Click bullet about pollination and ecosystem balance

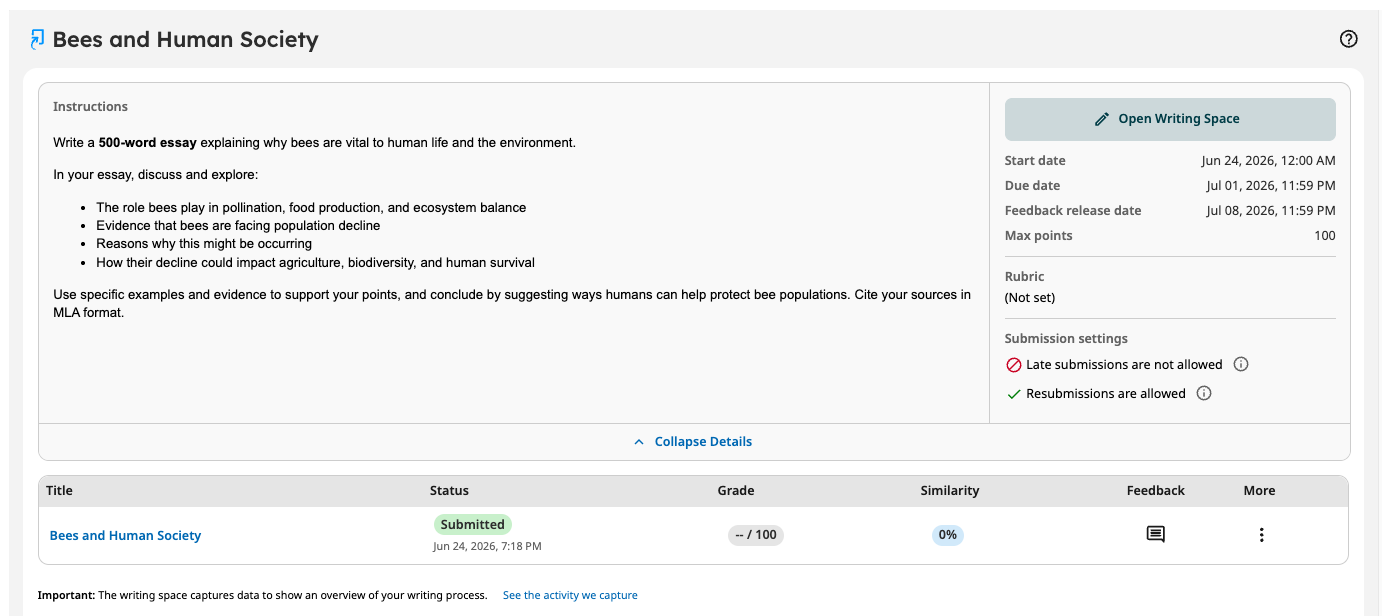pyautogui.click(x=311, y=208)
